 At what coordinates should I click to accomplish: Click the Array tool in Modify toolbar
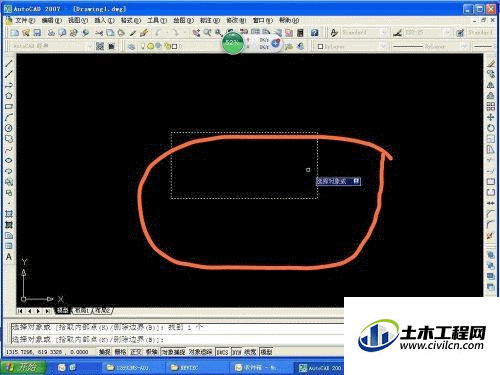(x=491, y=106)
